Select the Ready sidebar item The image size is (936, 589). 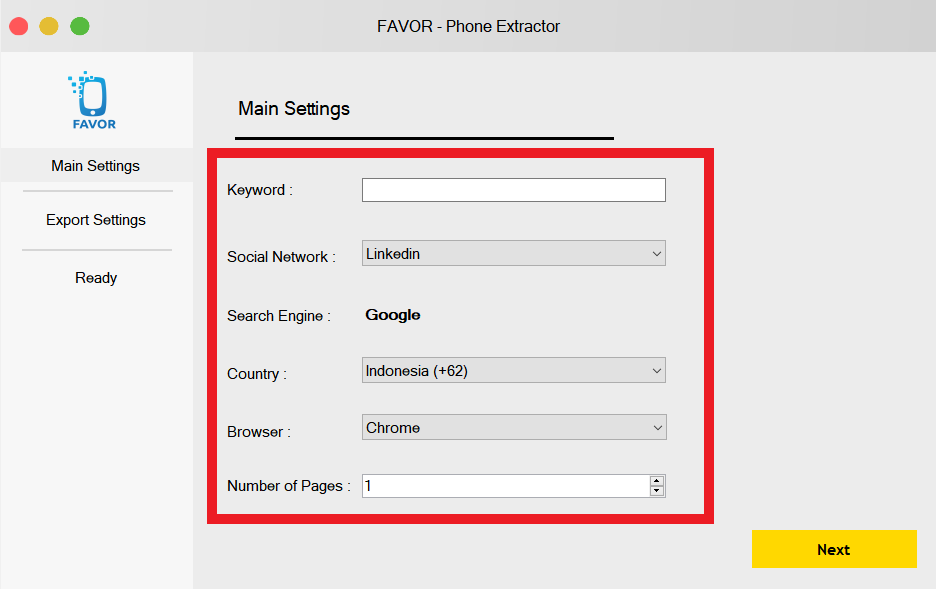click(96, 277)
